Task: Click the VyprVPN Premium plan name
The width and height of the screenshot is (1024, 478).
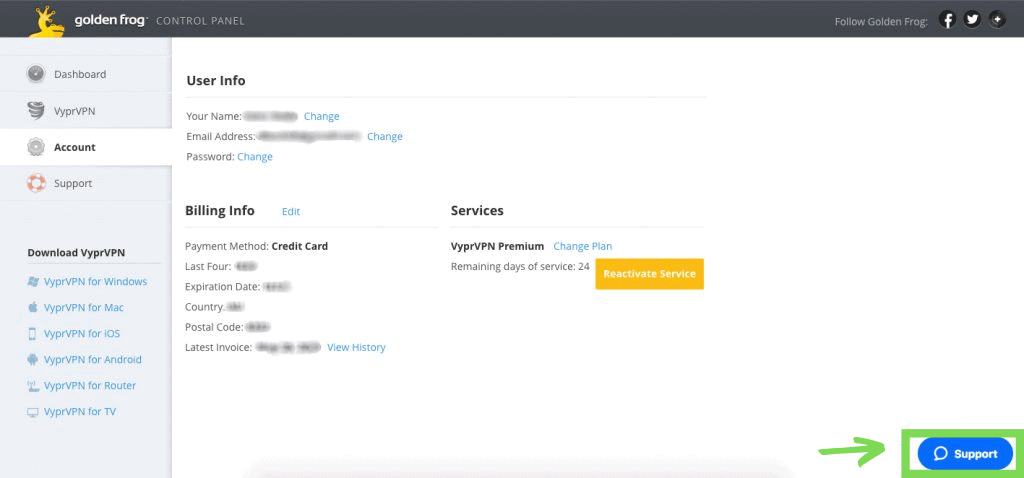Action: (x=498, y=246)
